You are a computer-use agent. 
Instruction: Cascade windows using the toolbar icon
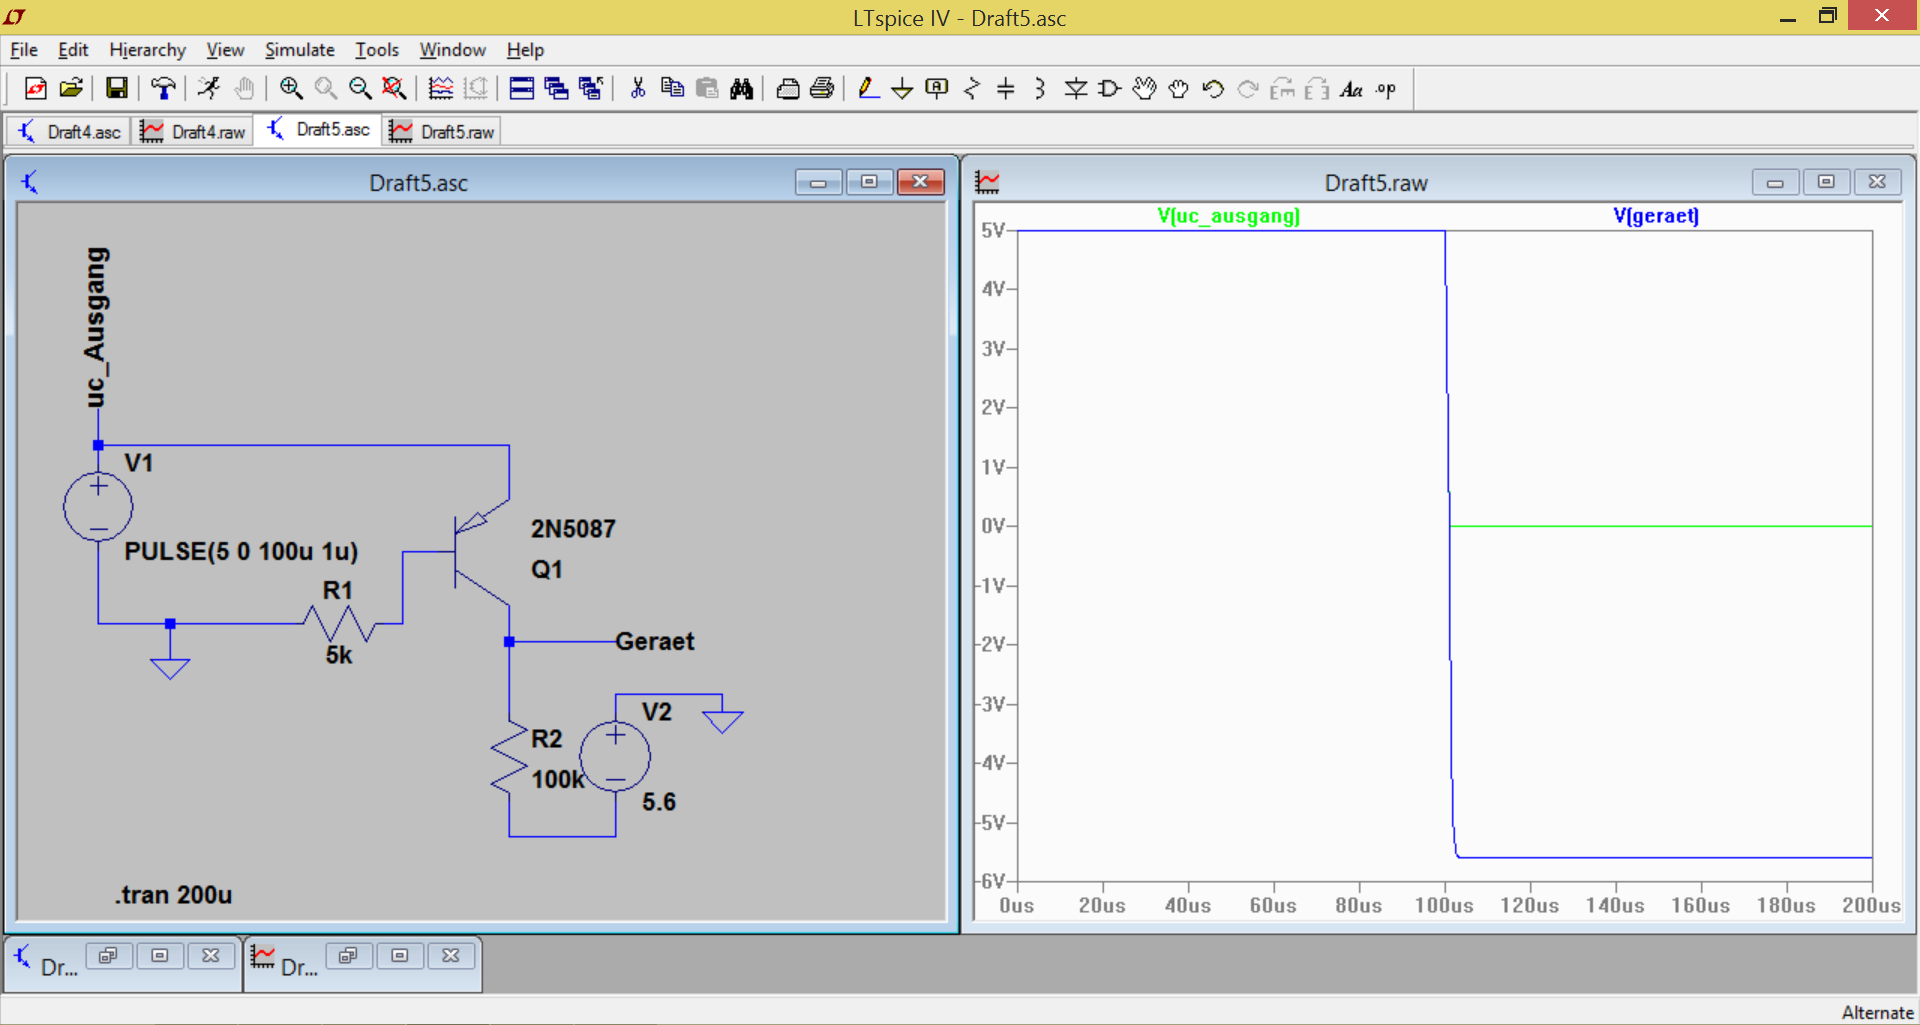point(557,89)
